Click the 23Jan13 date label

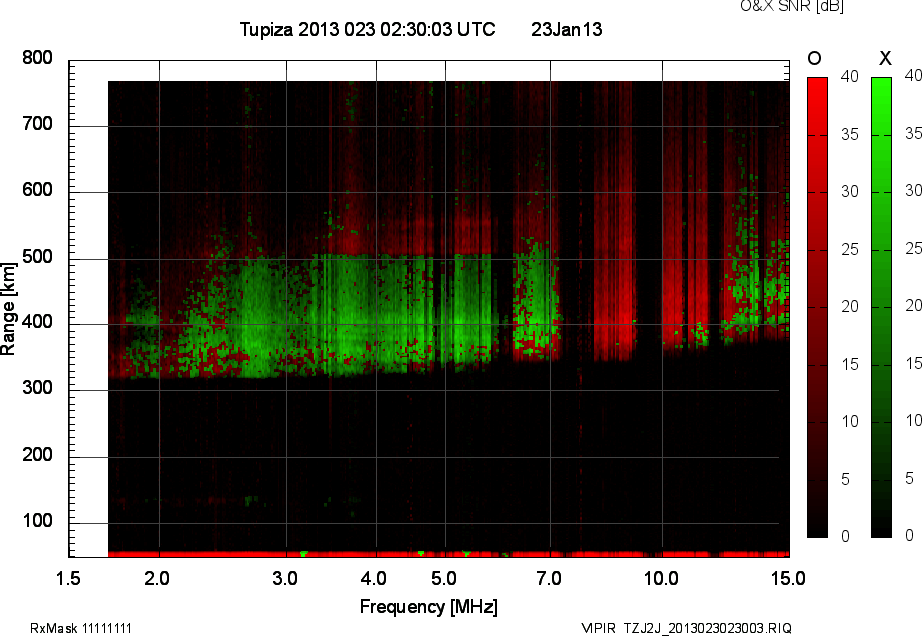(567, 29)
